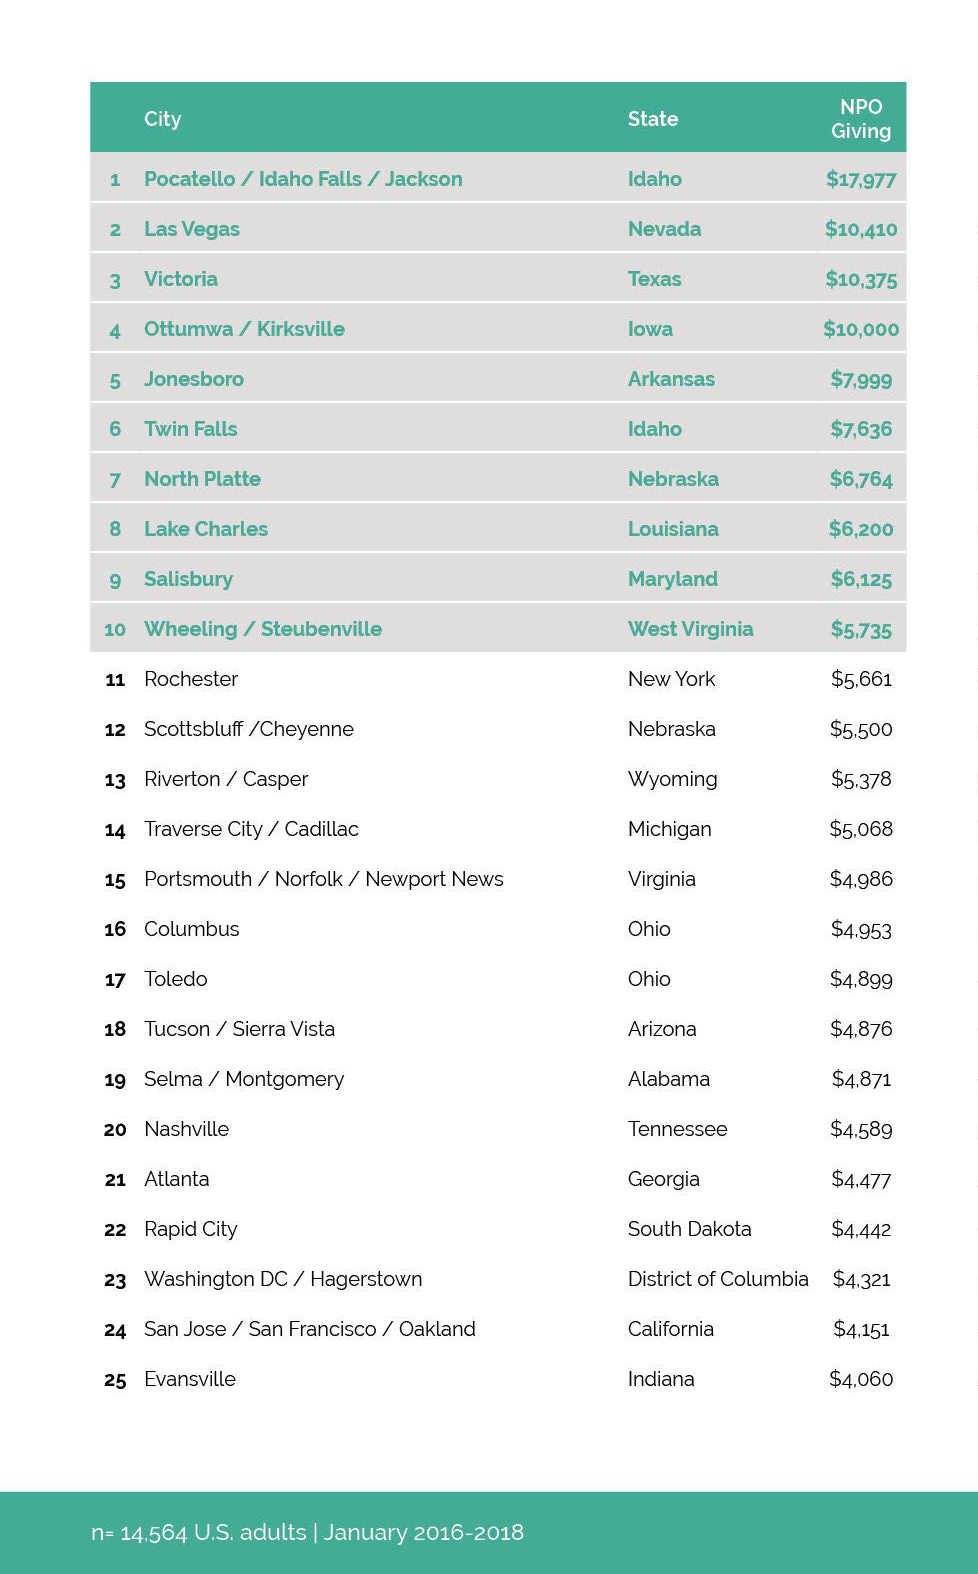The image size is (978, 1574).
Task: Select North Platte's $6,764 amount
Action: tap(860, 479)
